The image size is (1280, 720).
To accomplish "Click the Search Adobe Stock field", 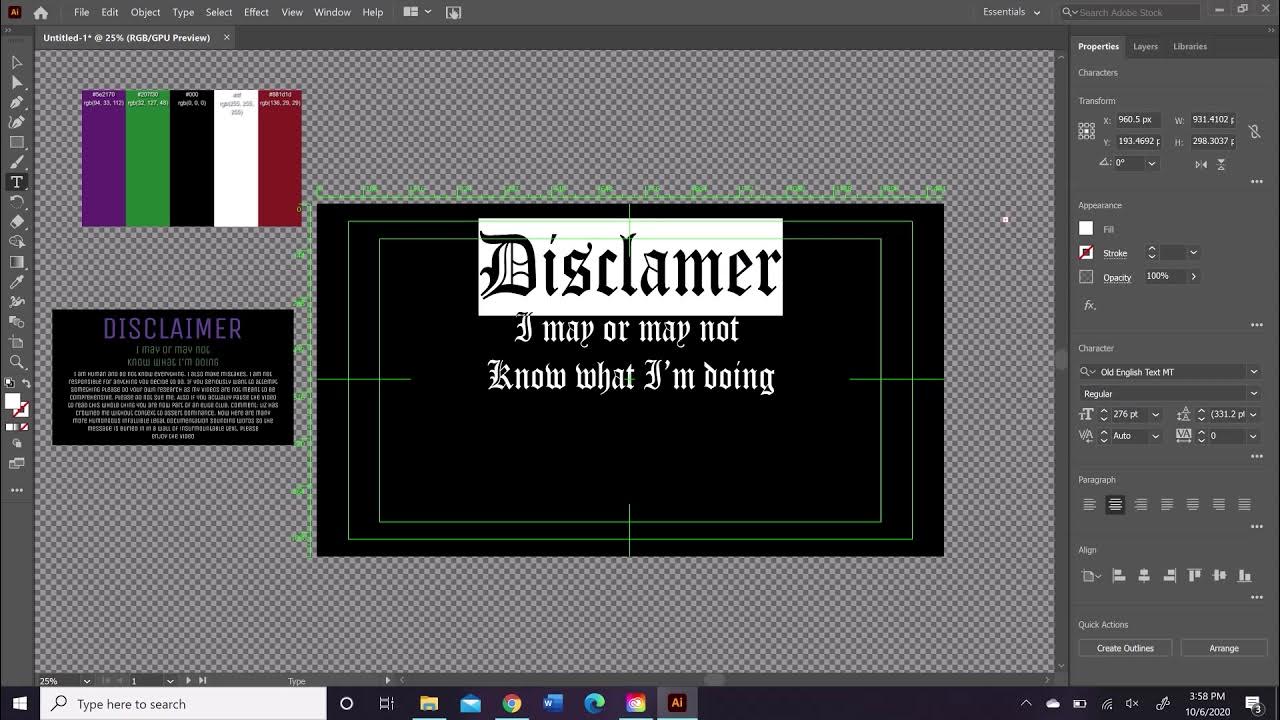I will 1130,12.
